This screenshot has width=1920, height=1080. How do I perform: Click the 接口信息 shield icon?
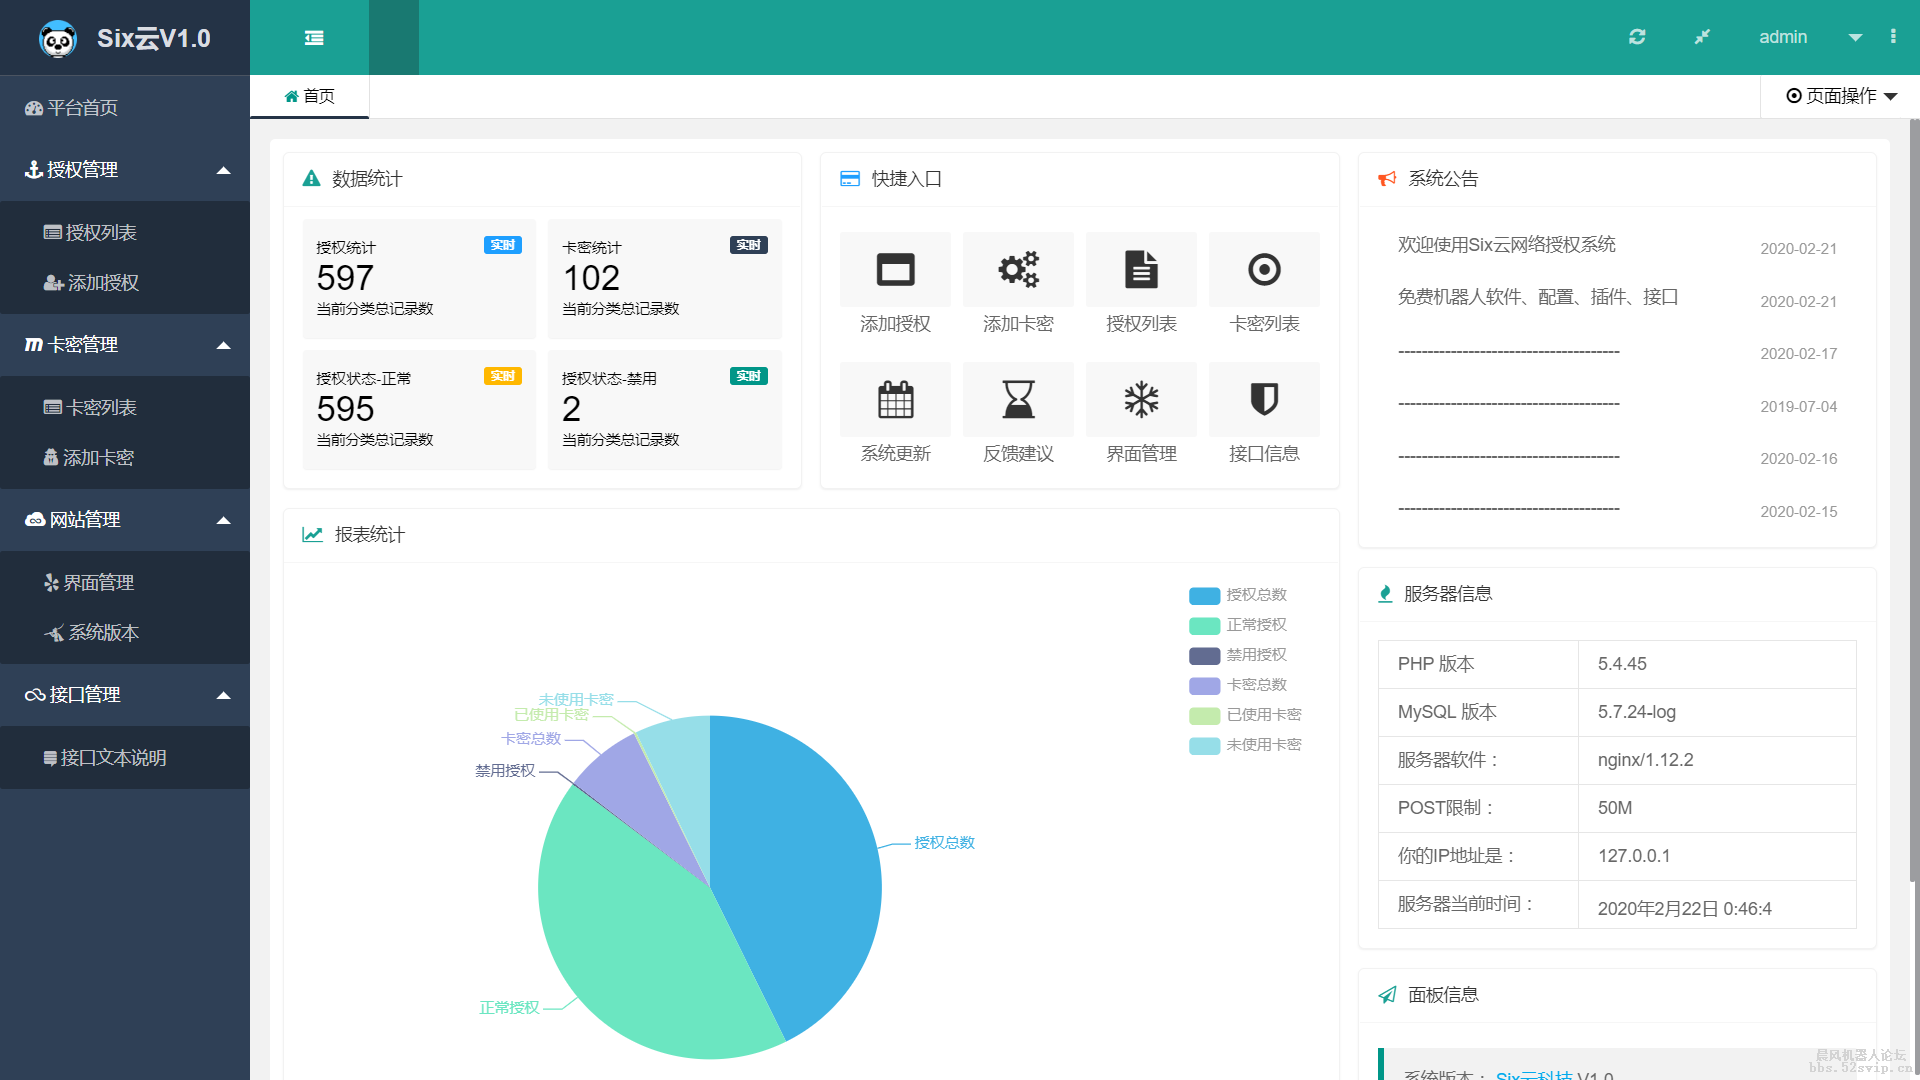tap(1264, 400)
